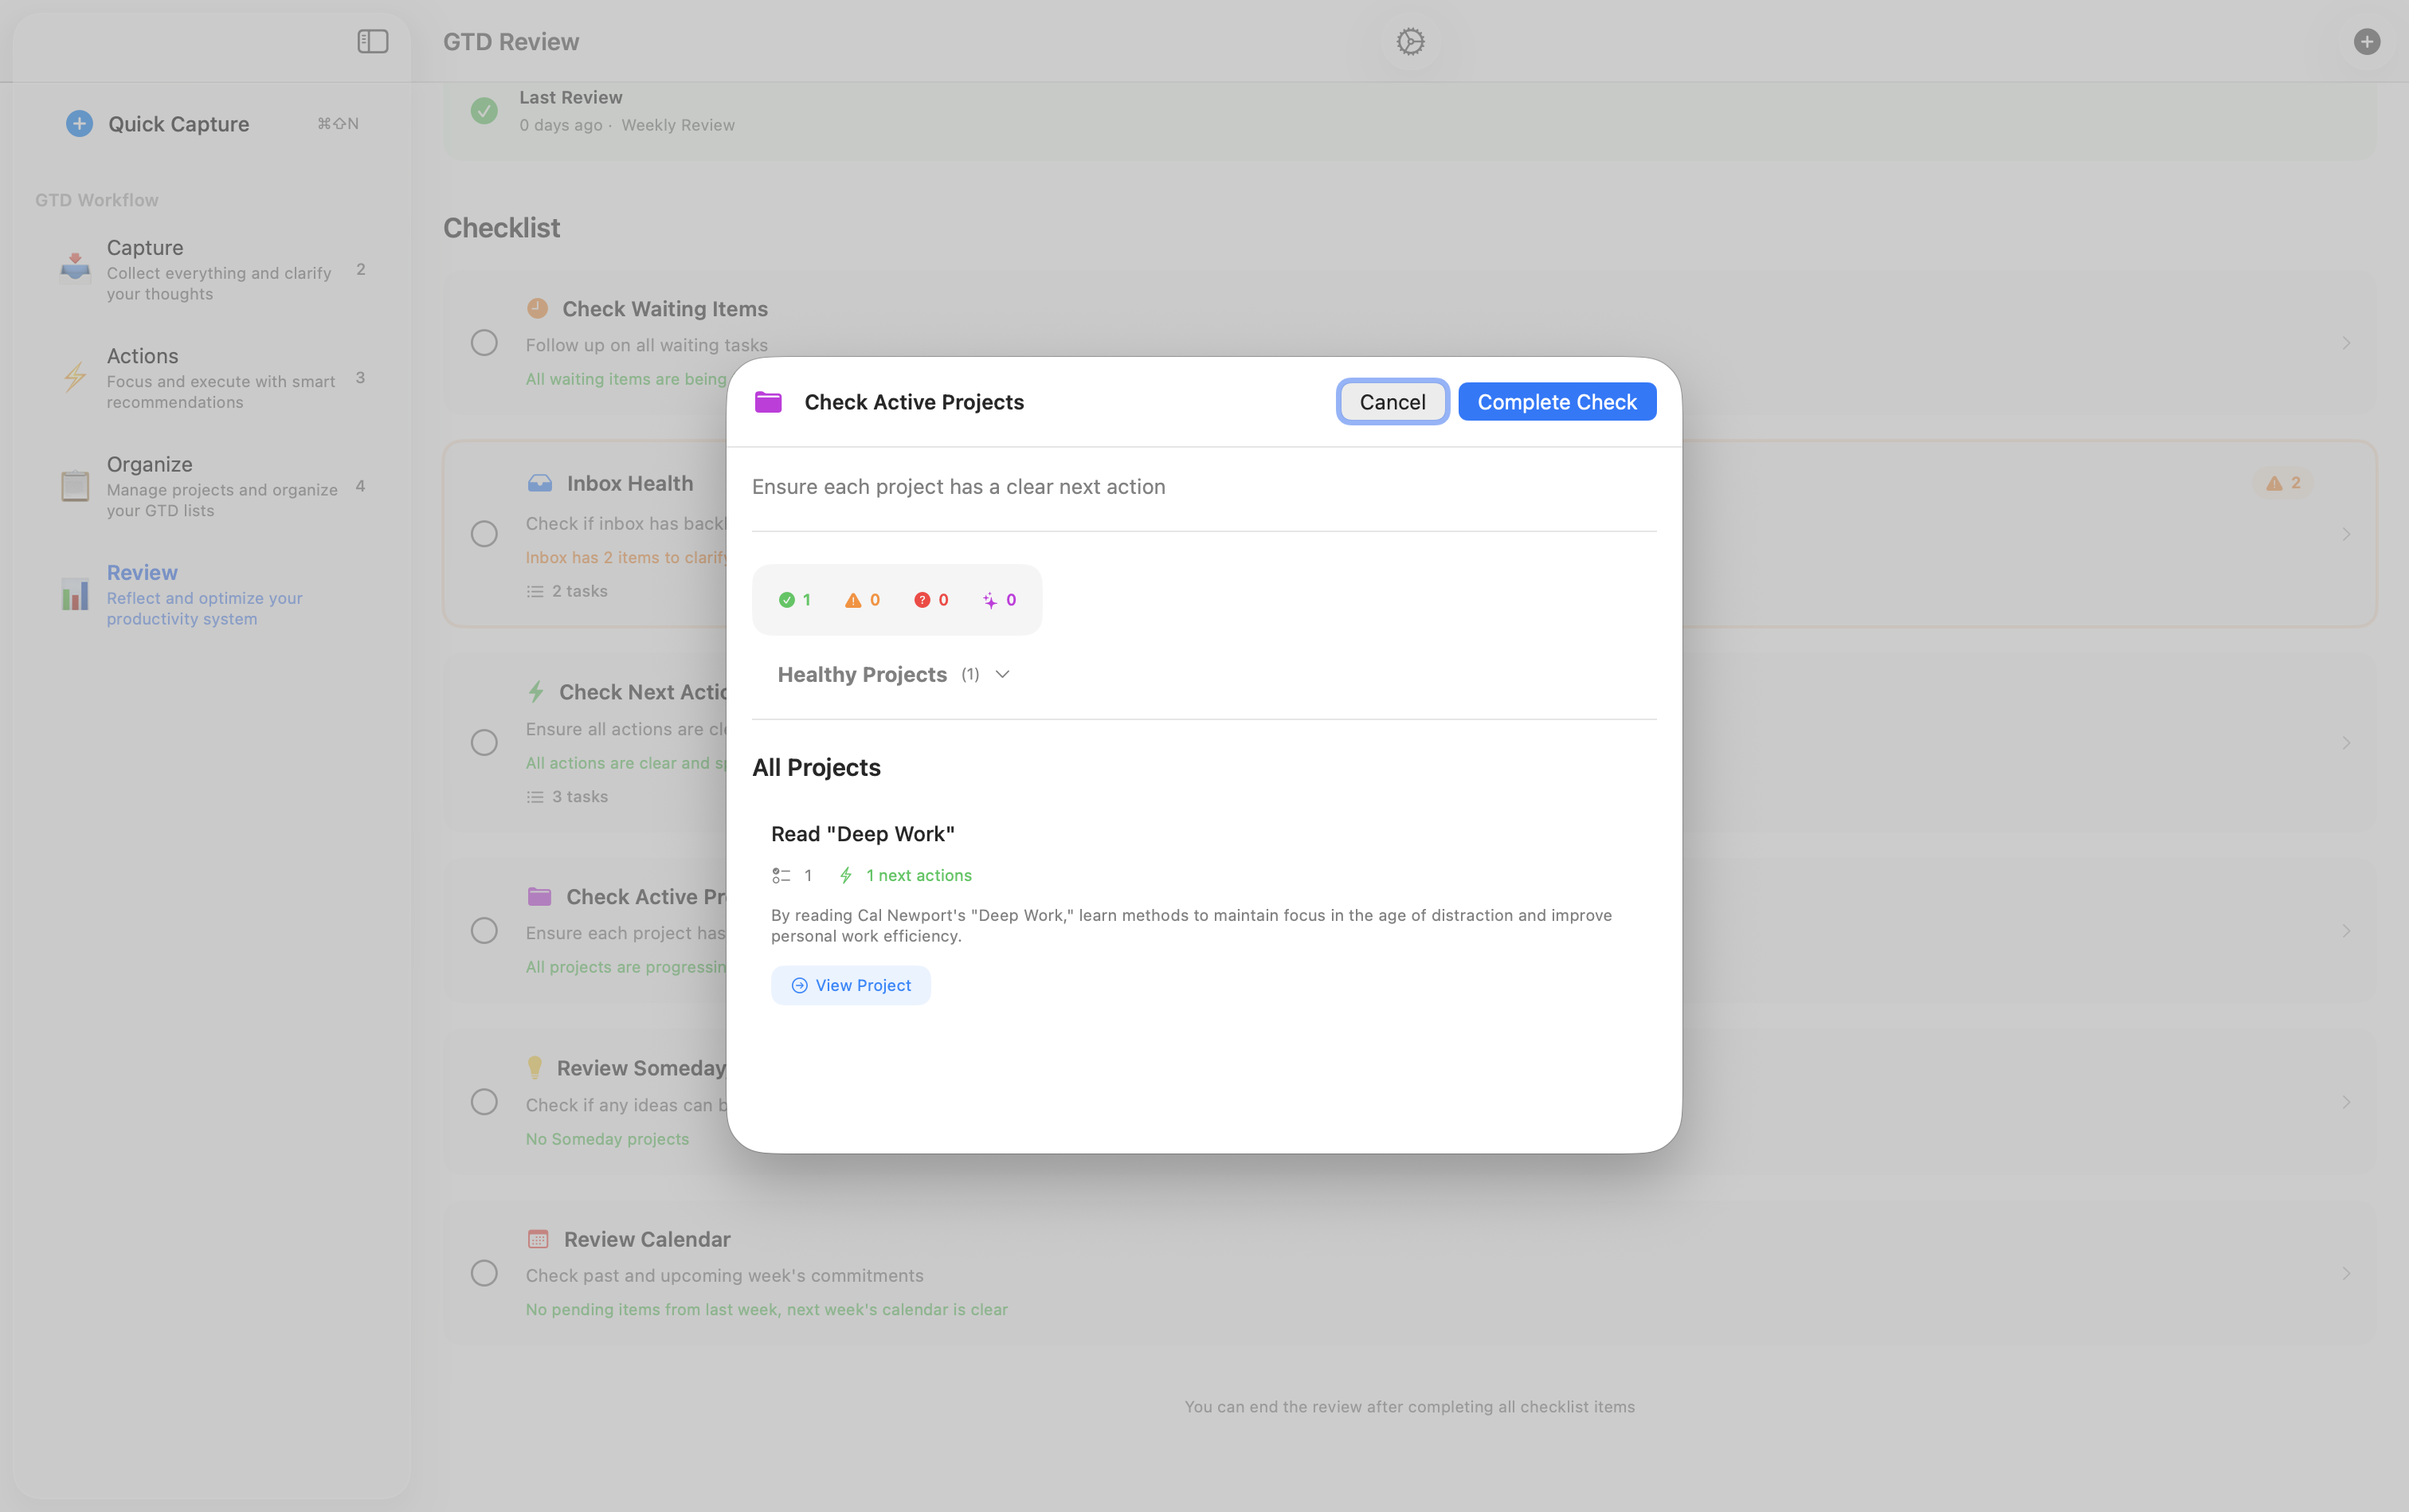Open the Review Calendar row chevron
The width and height of the screenshot is (2409, 1512).
coord(2346,1272)
